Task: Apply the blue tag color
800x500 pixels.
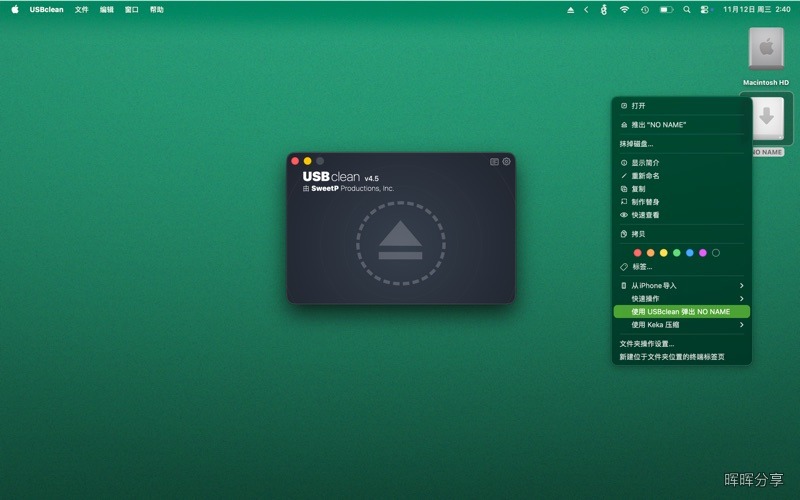Action: (690, 253)
